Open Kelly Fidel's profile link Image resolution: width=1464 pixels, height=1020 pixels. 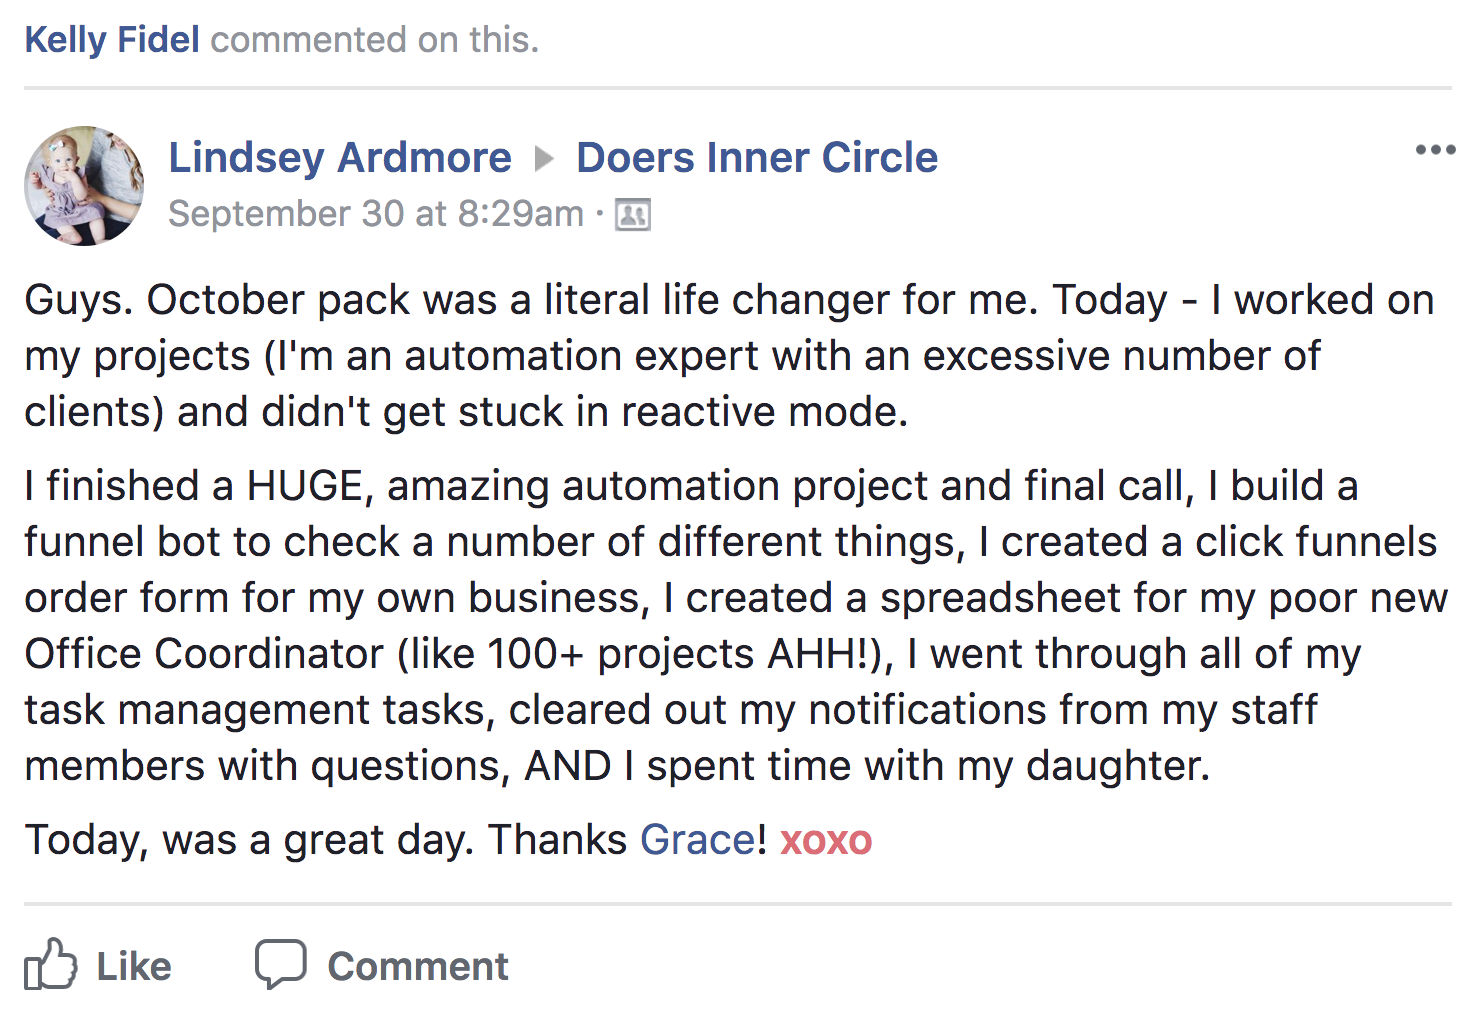click(x=112, y=40)
